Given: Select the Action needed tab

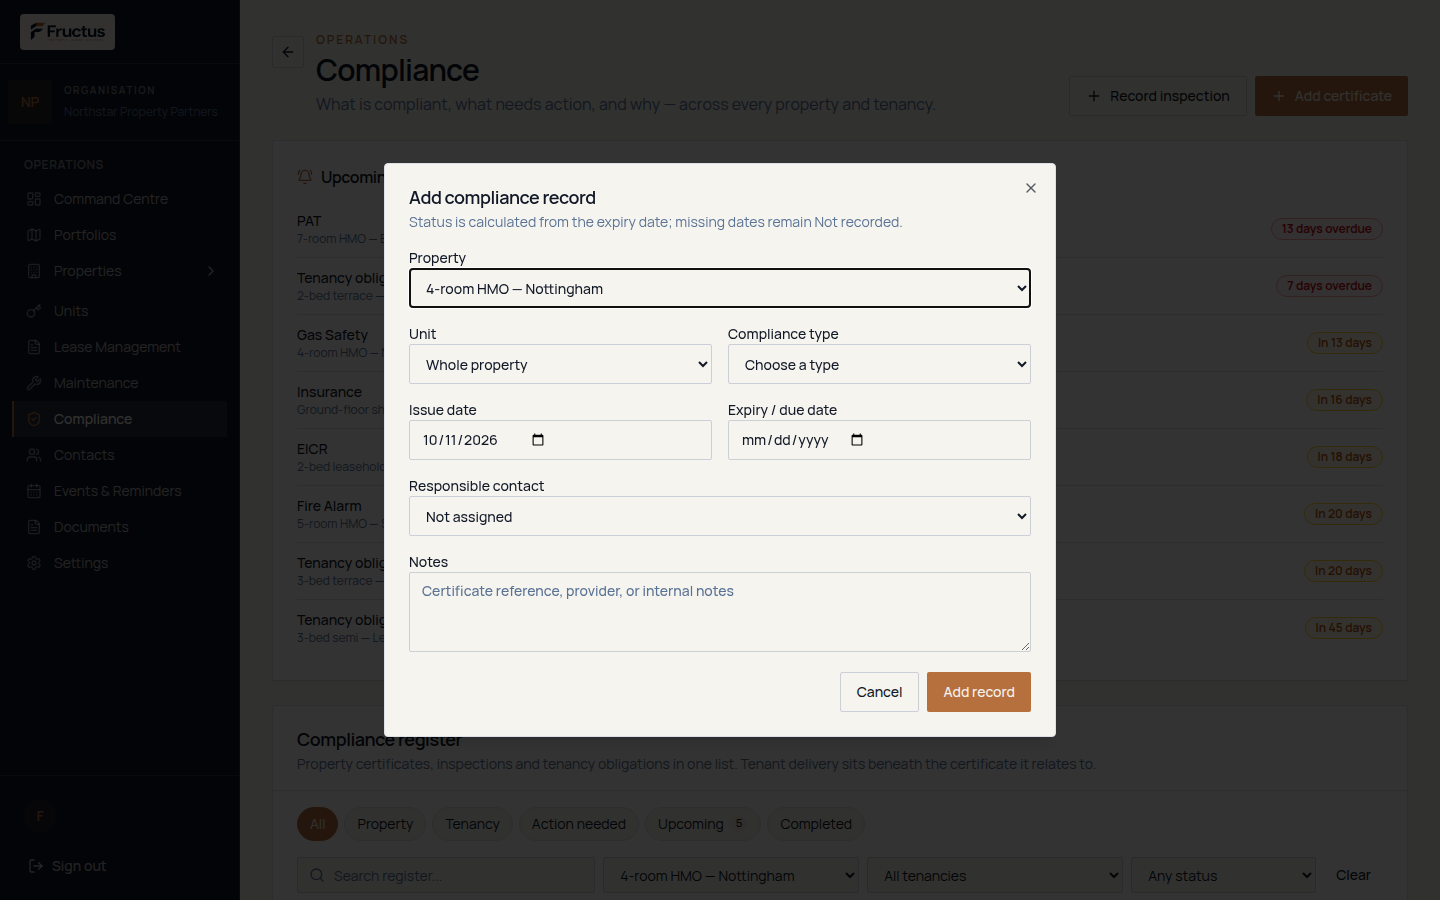Looking at the screenshot, I should (x=579, y=824).
